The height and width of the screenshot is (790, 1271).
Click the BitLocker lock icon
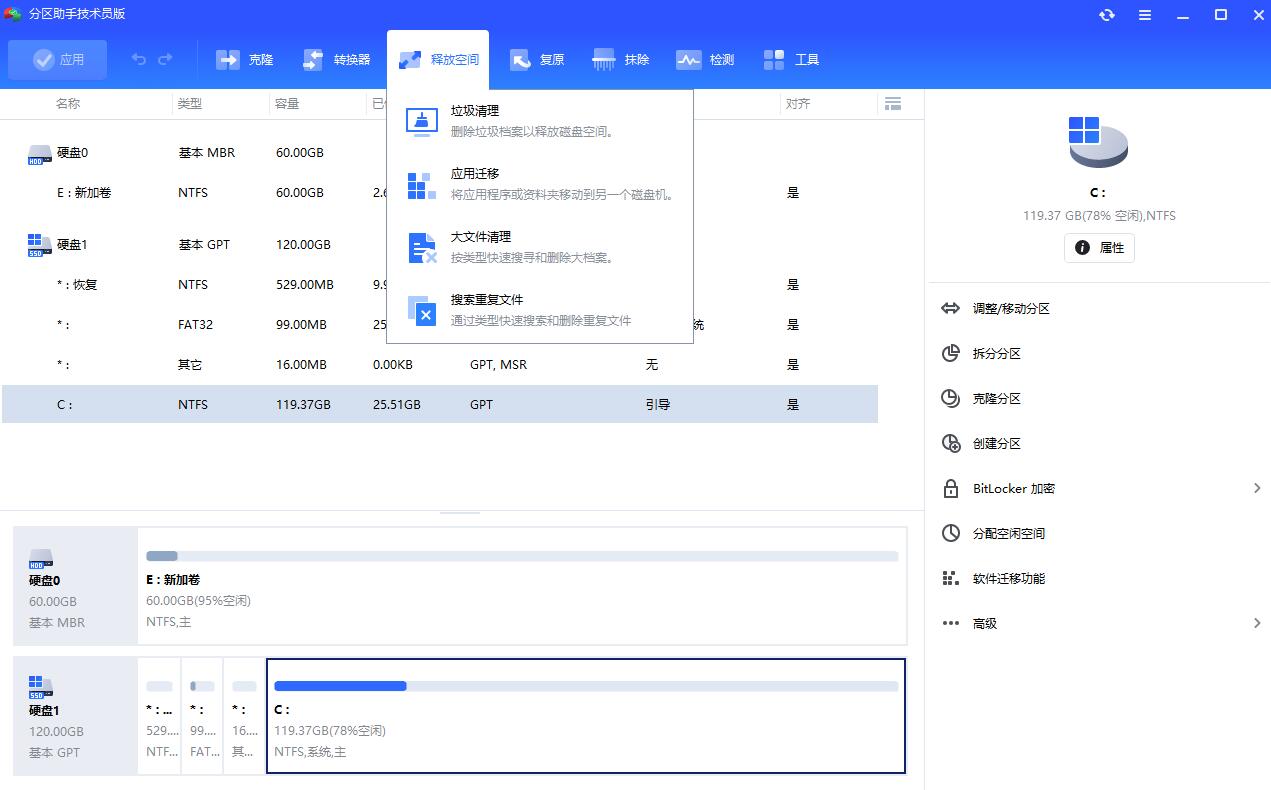click(951, 489)
